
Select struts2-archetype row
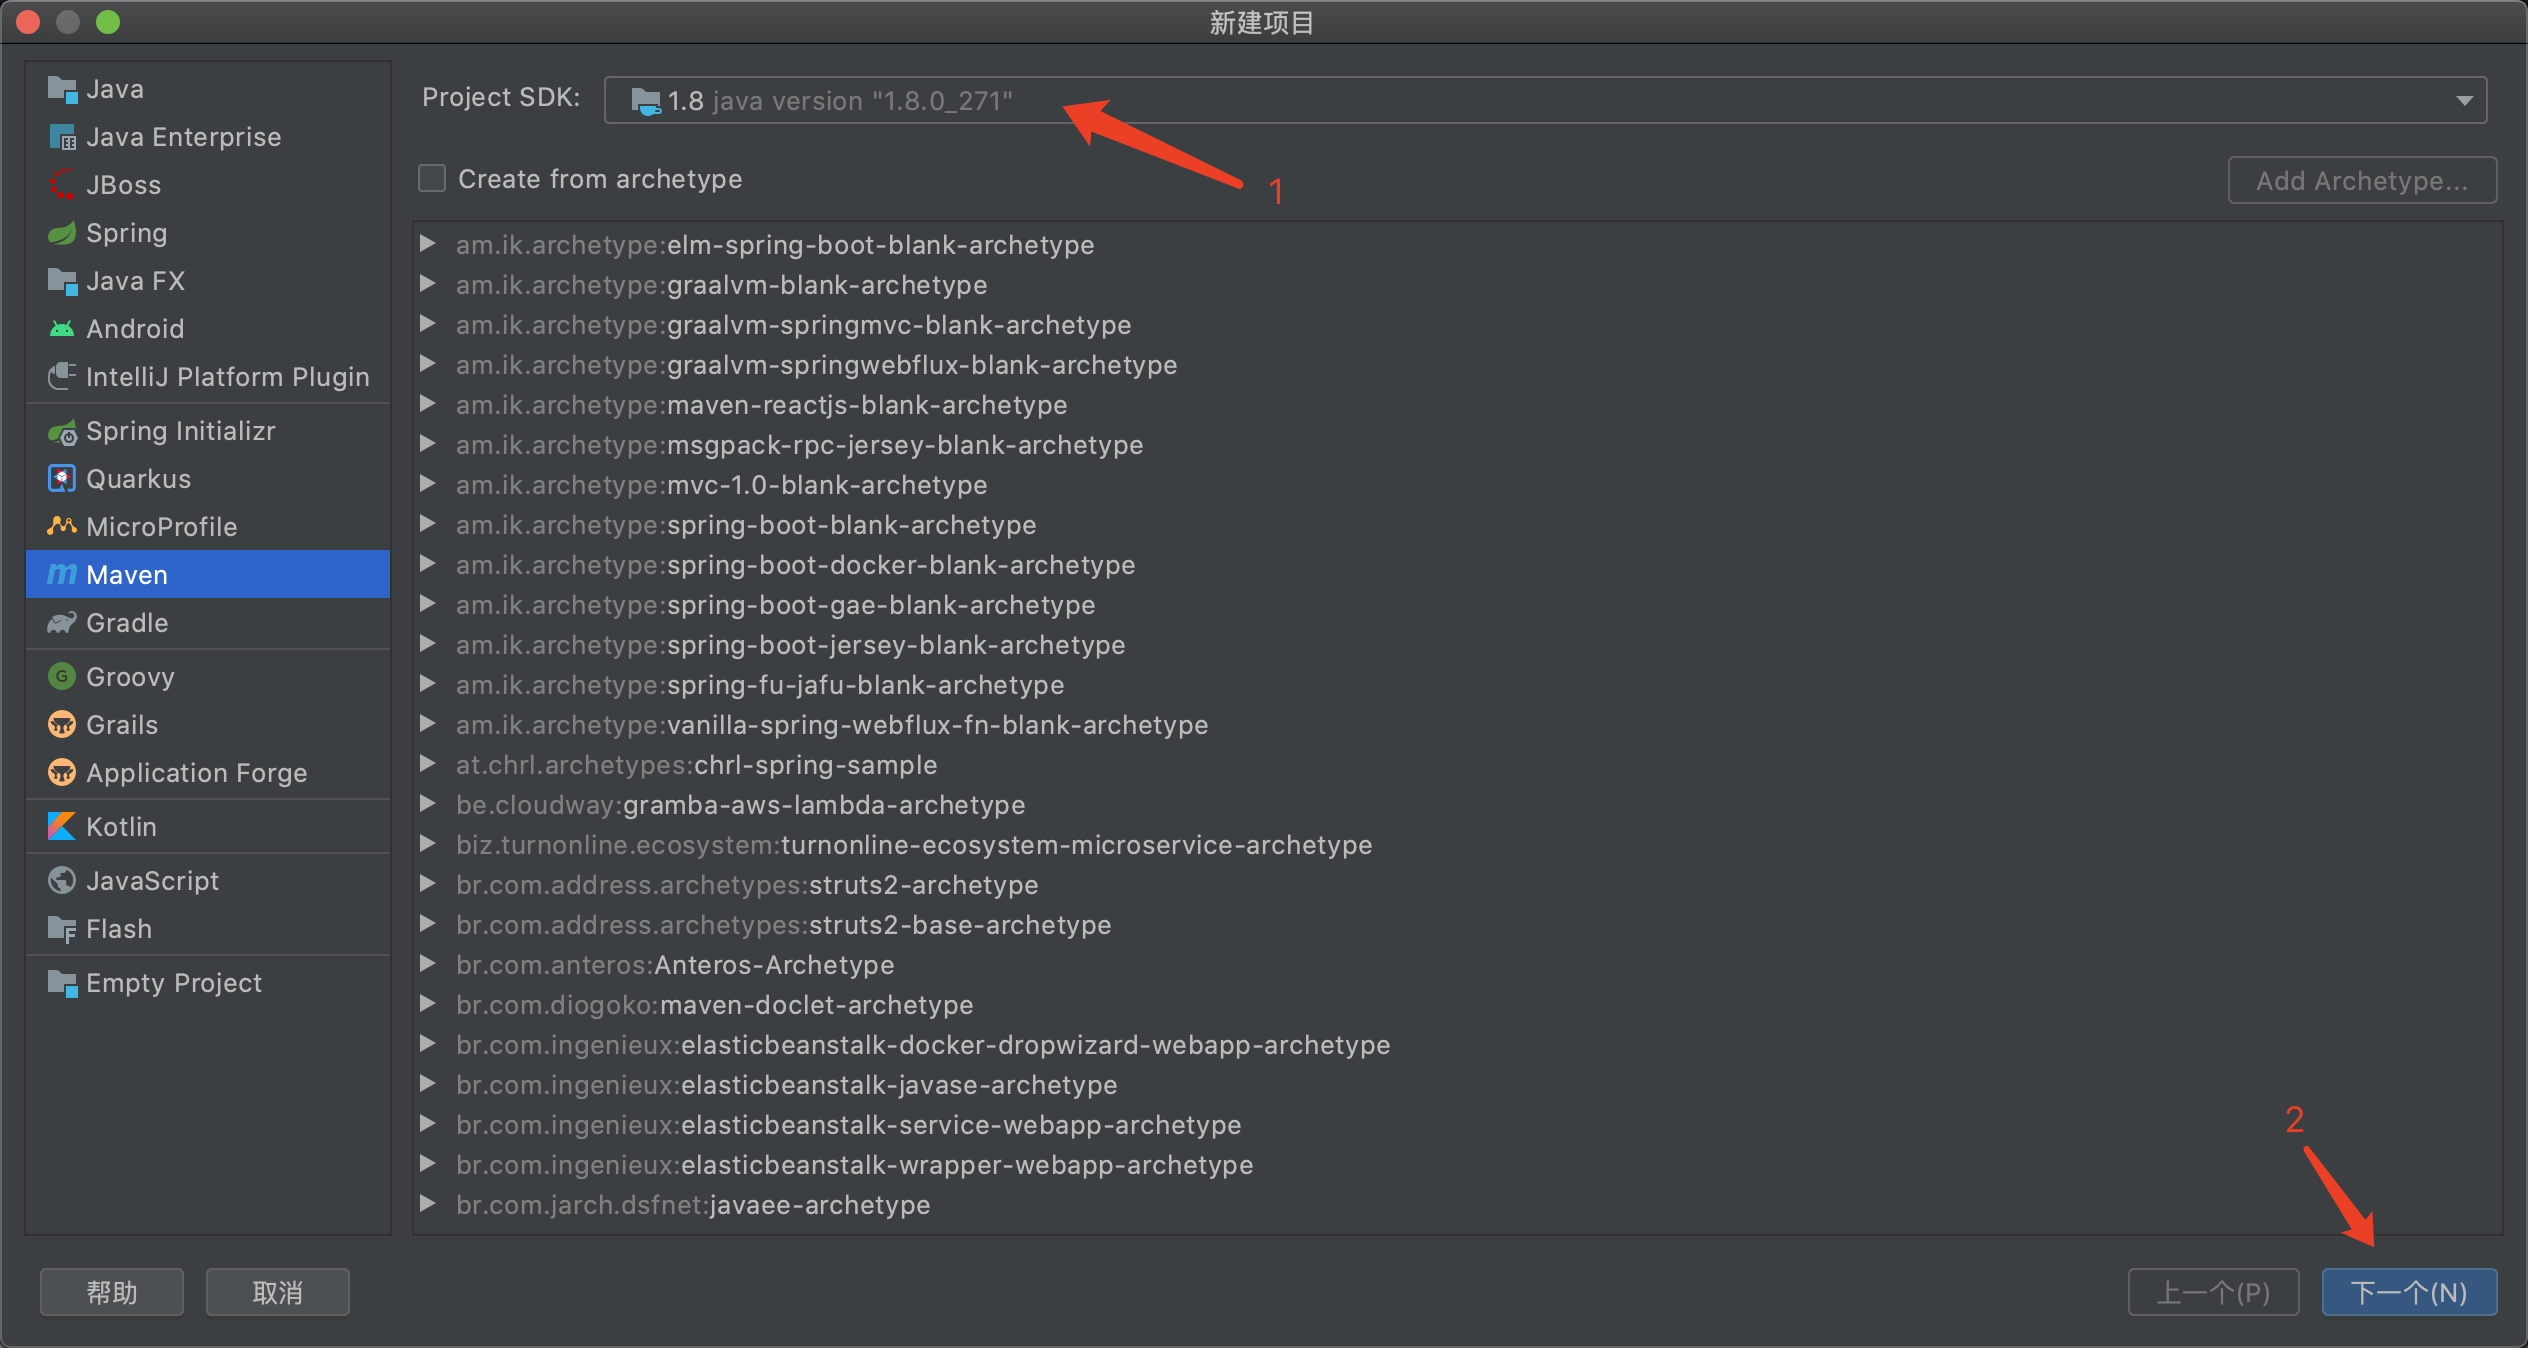[x=1457, y=885]
